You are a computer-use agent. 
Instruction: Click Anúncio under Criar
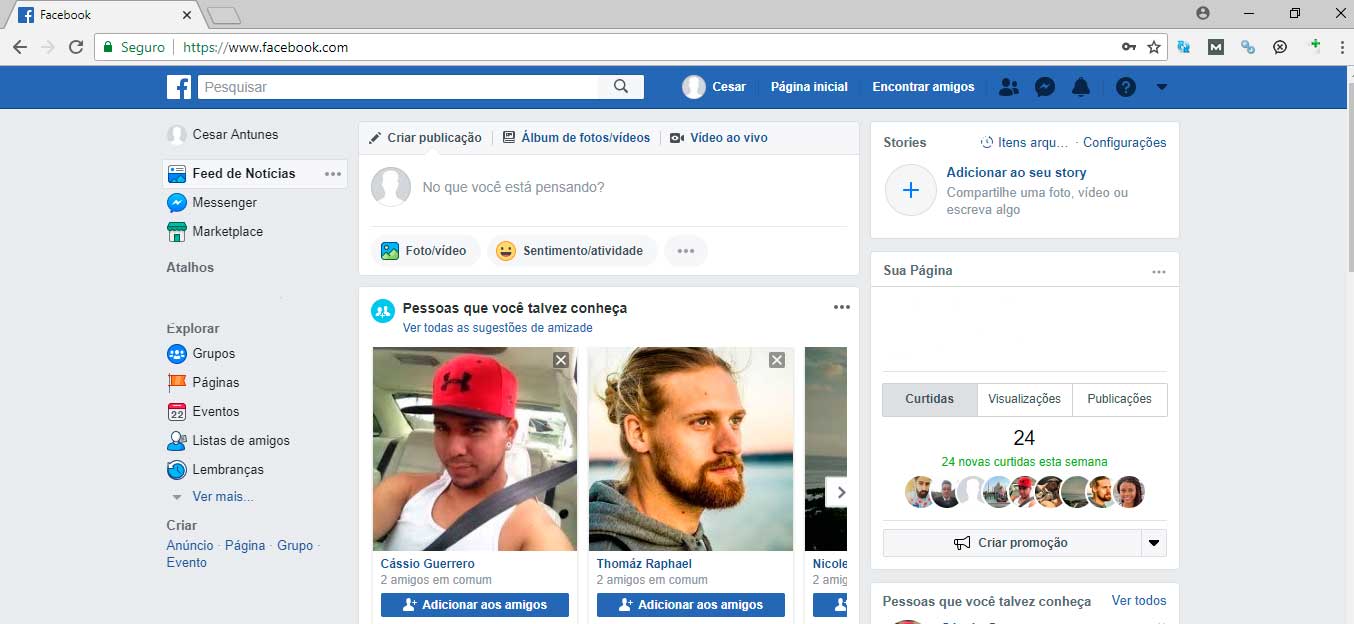[x=190, y=546]
